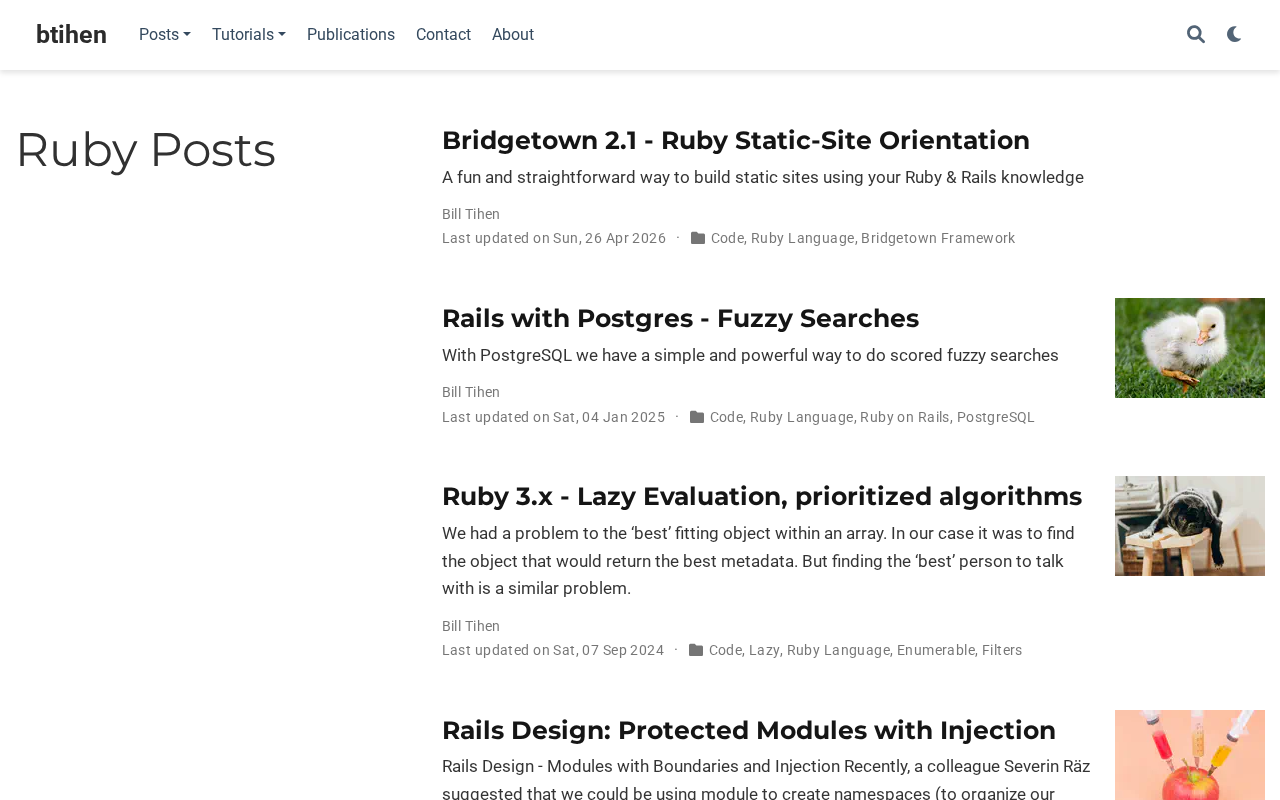The image size is (1280, 800).
Task: Click the folder icon in Lazy Evaluation post
Action: point(696,650)
